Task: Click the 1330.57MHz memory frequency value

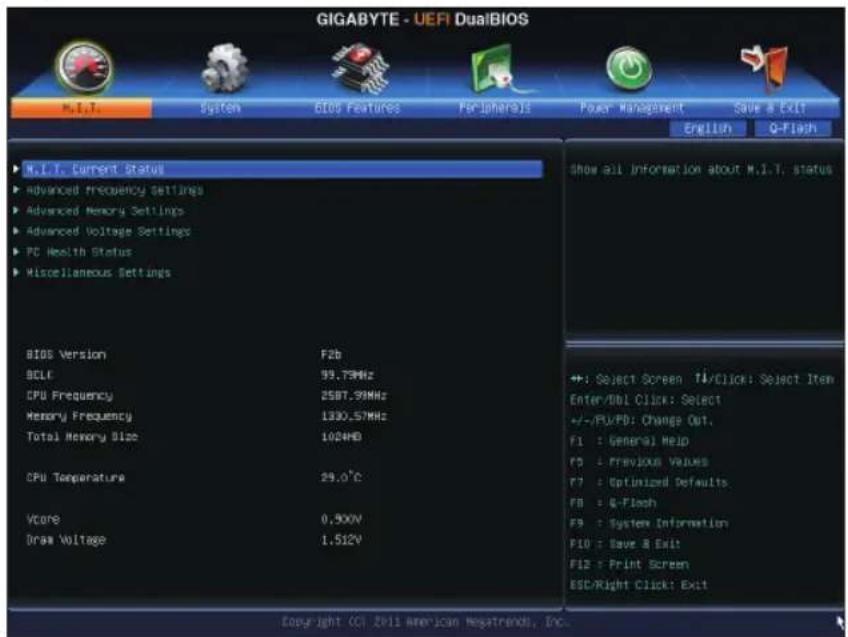Action: [x=354, y=416]
